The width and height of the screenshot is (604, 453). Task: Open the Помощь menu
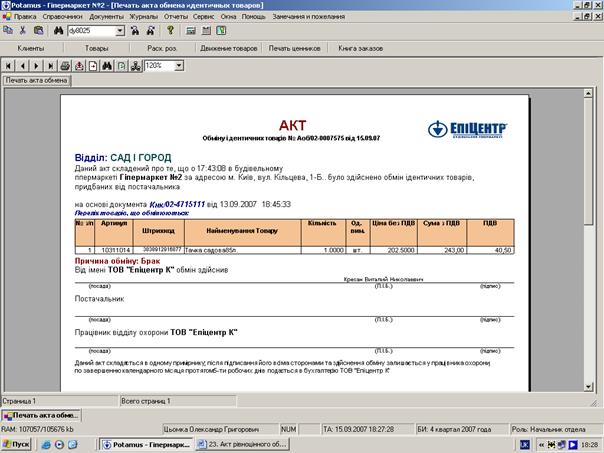[x=253, y=17]
